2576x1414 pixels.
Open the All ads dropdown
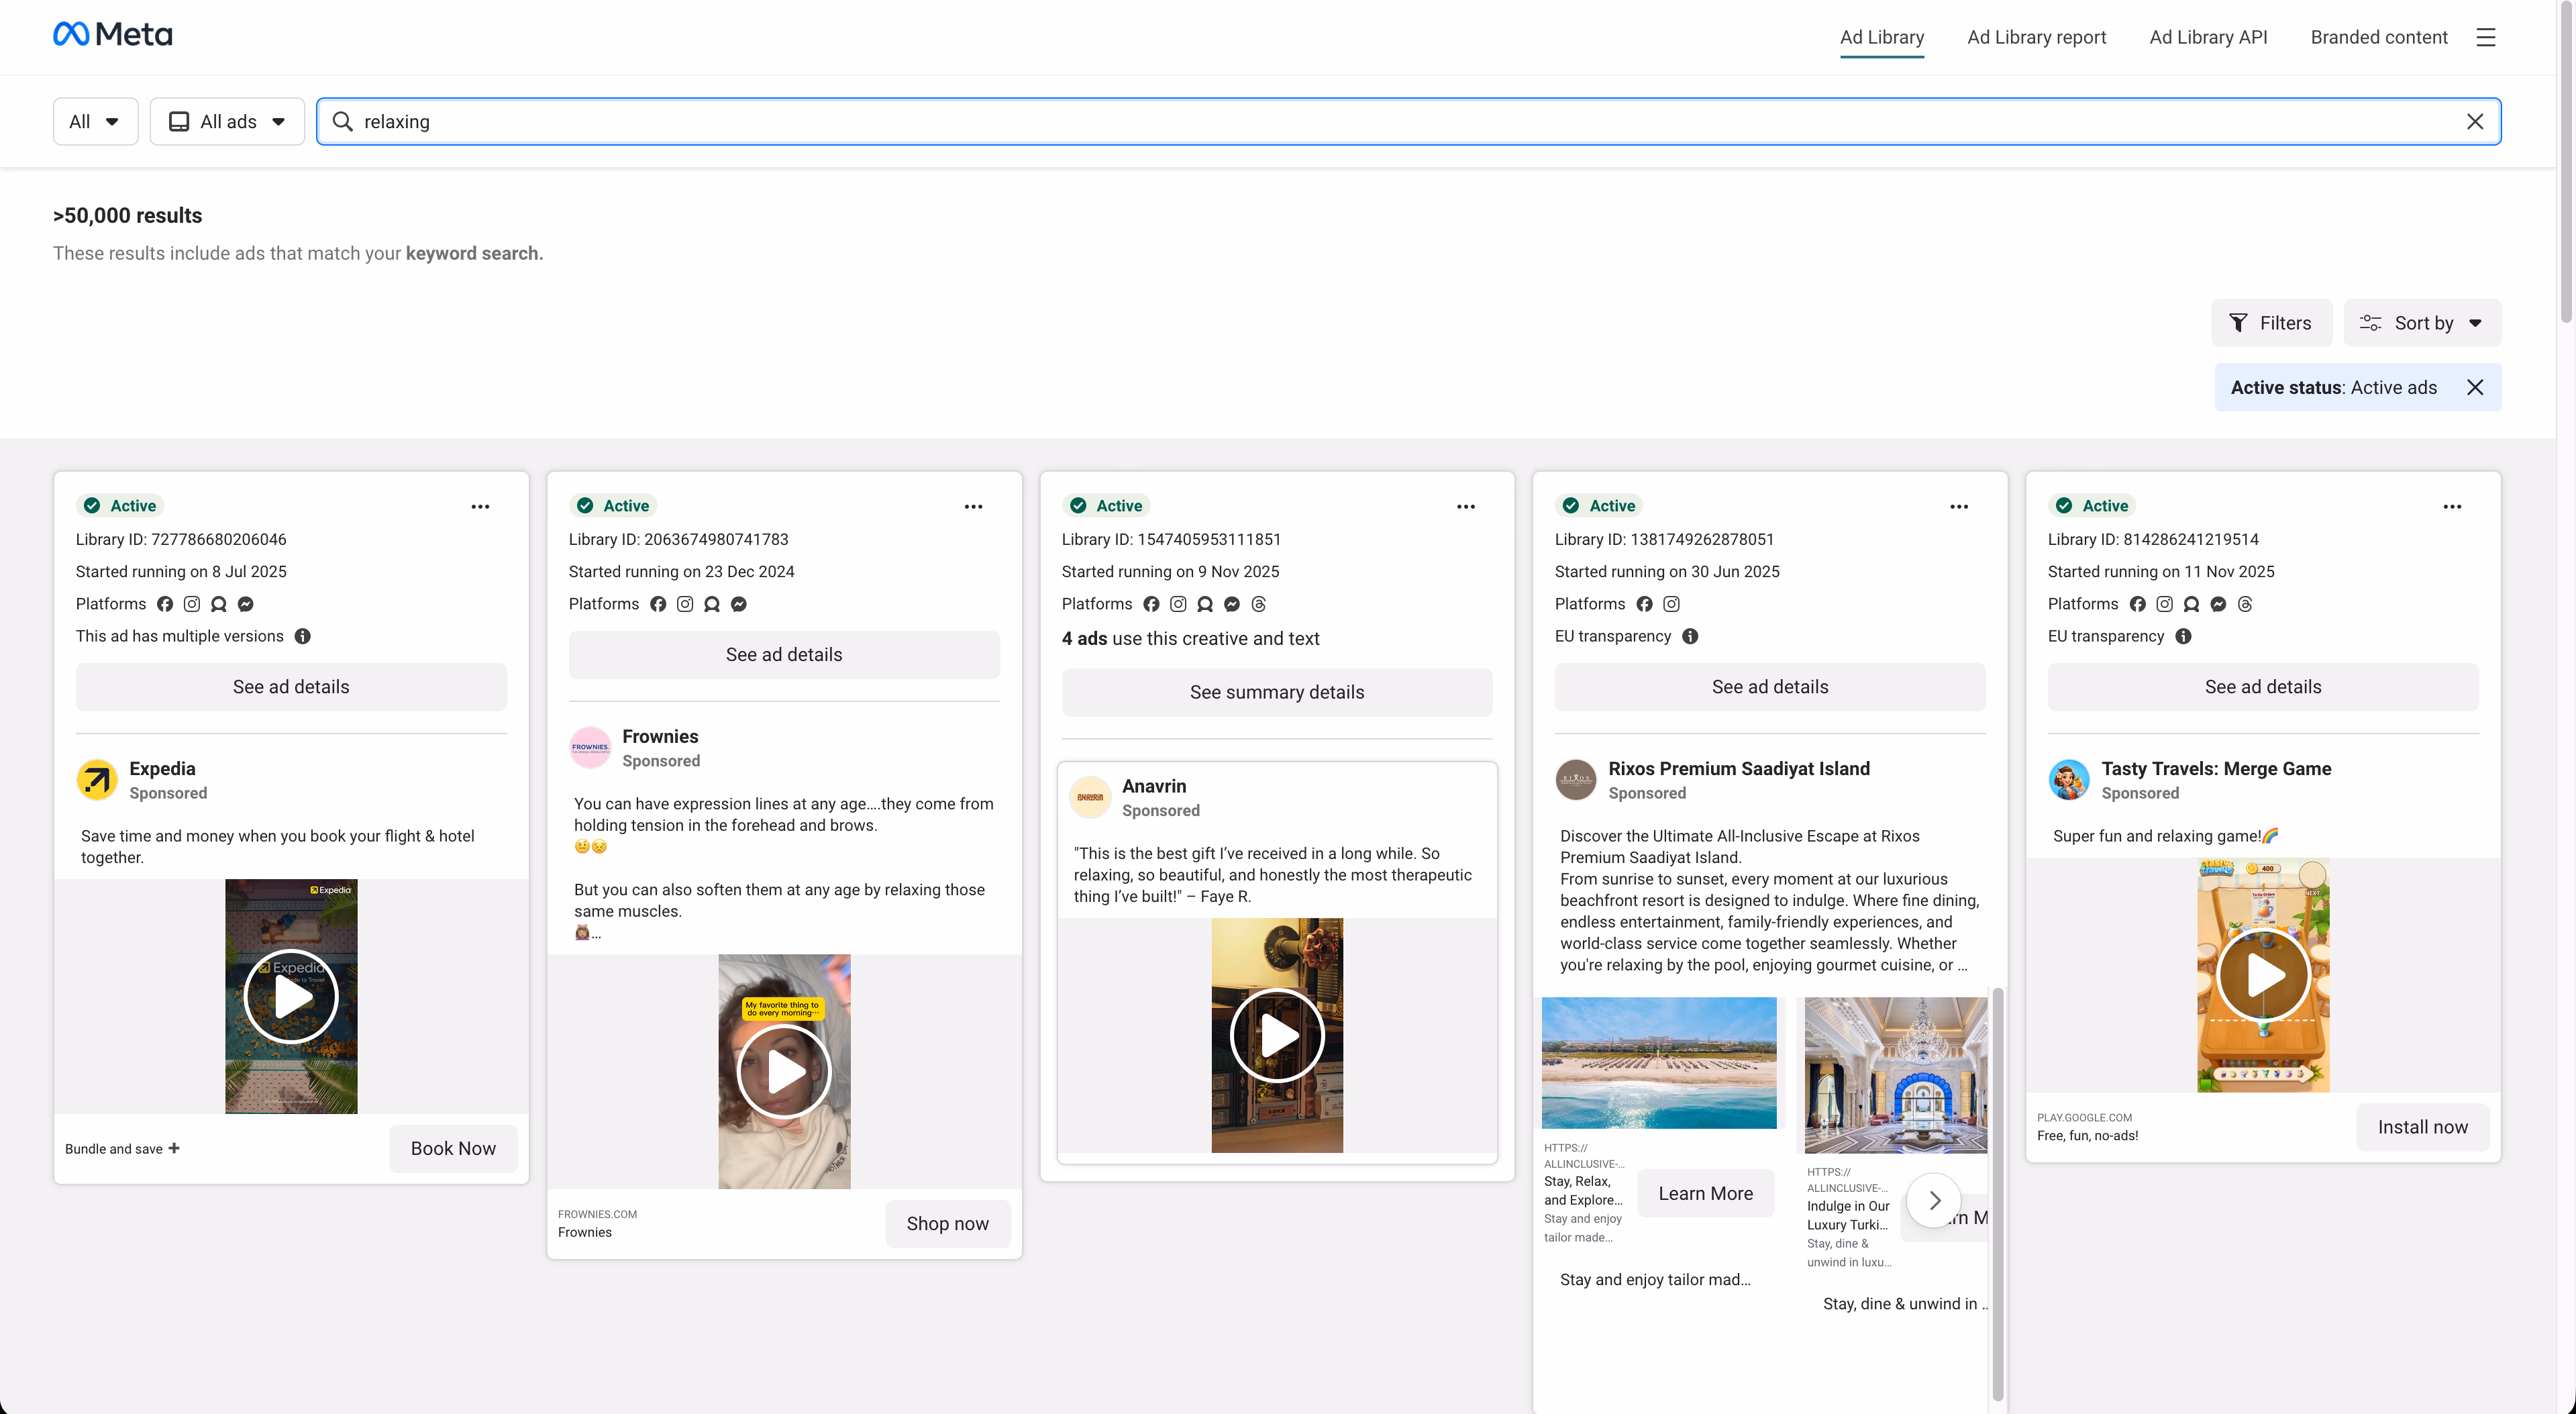pyautogui.click(x=227, y=121)
